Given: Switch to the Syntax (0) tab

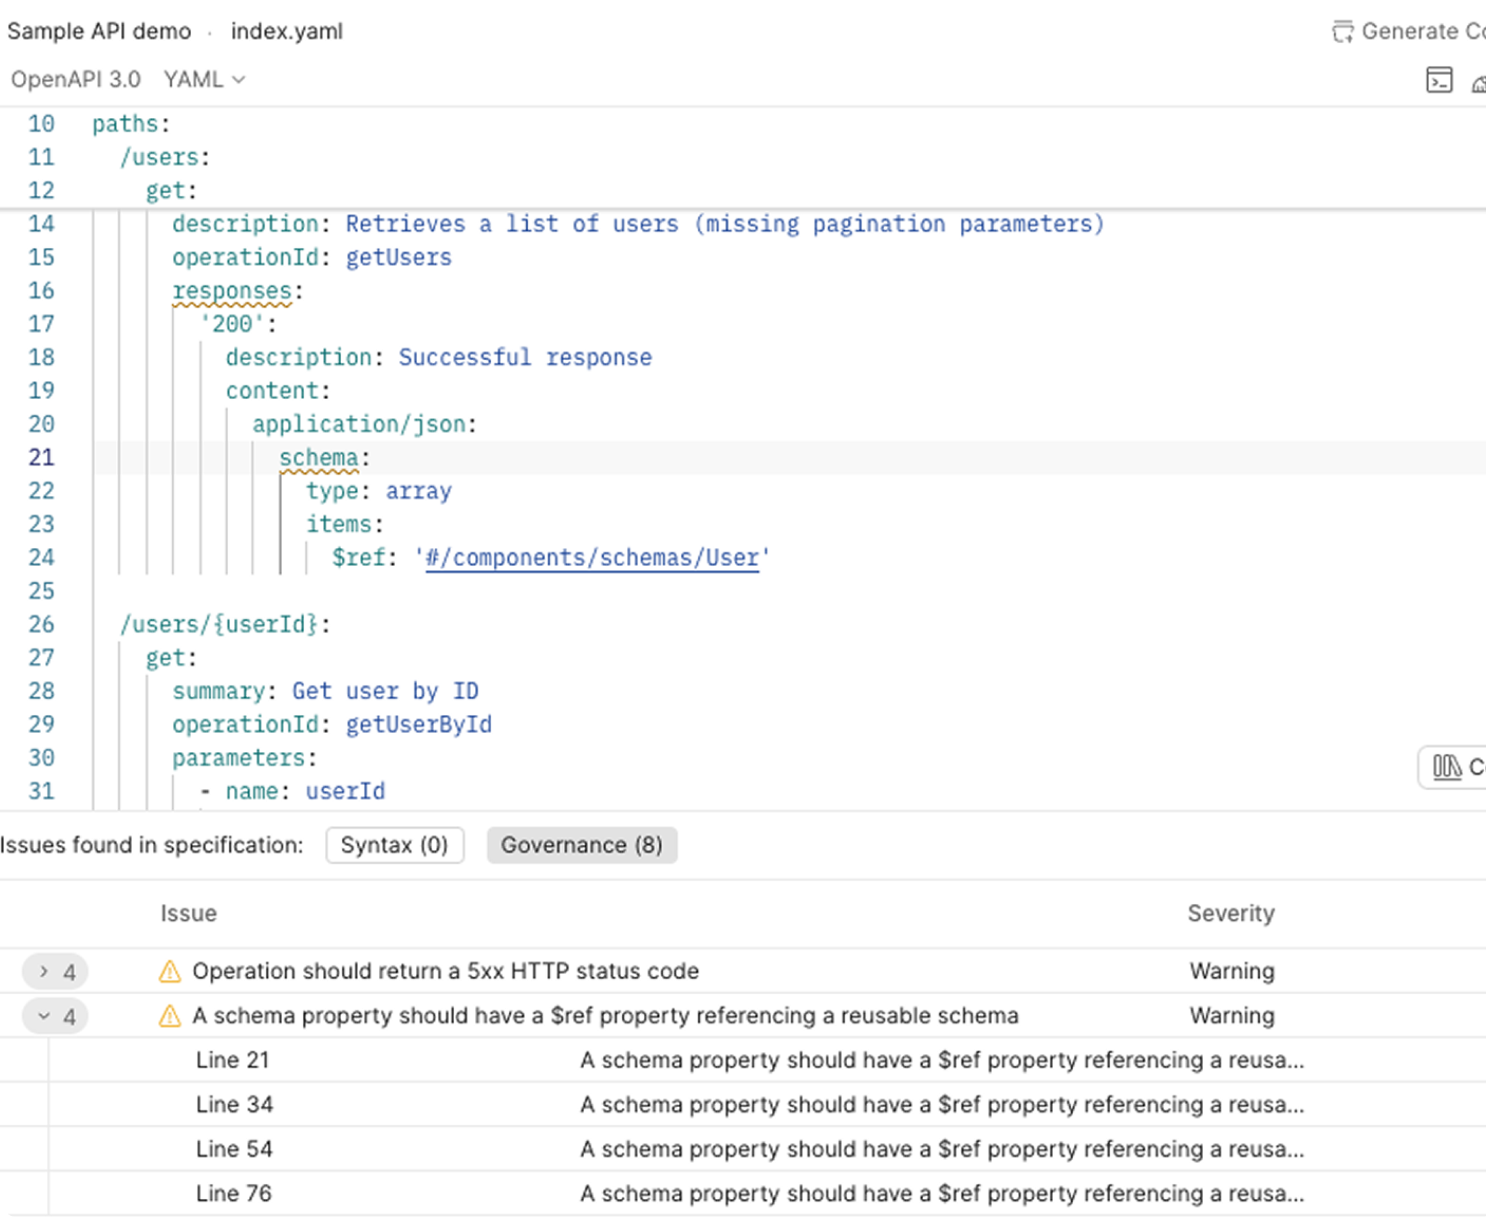Looking at the screenshot, I should point(394,845).
